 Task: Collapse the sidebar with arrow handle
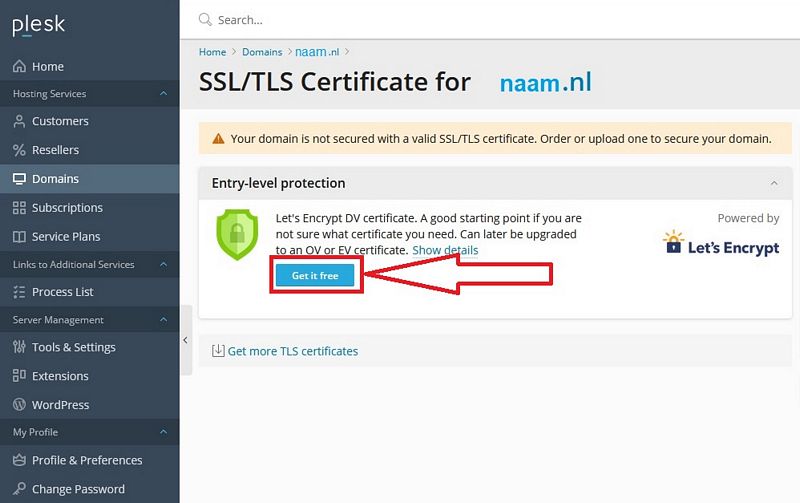(186, 340)
